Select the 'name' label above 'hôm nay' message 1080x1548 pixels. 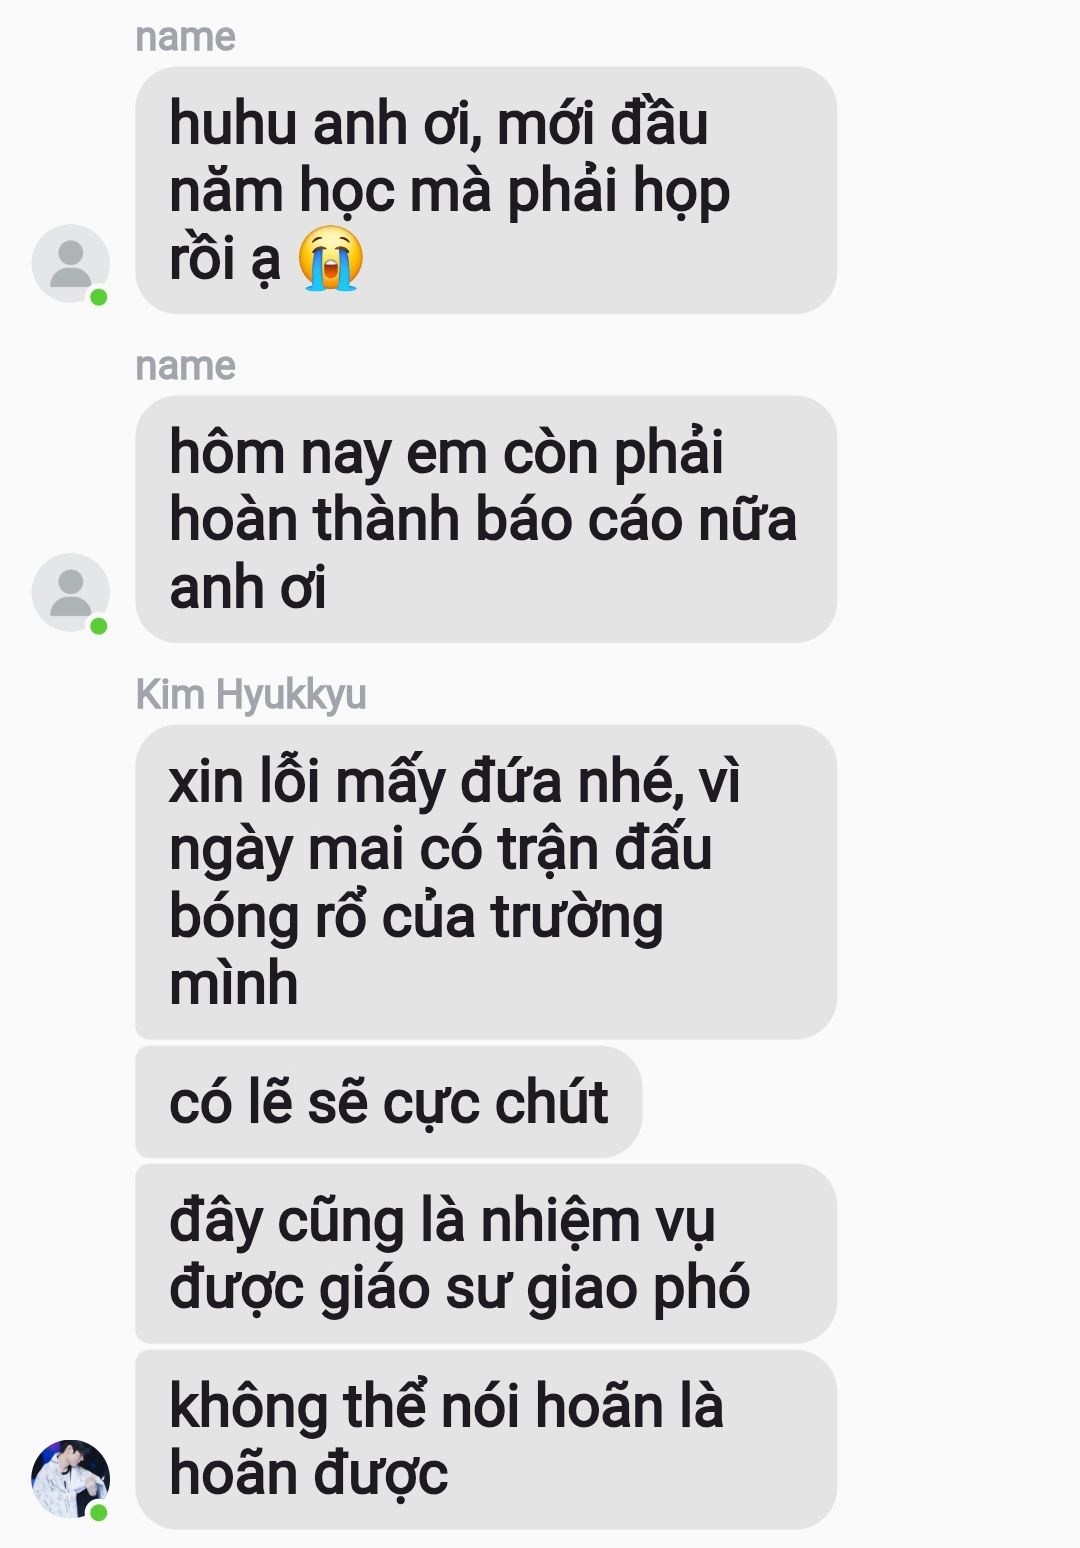185,366
